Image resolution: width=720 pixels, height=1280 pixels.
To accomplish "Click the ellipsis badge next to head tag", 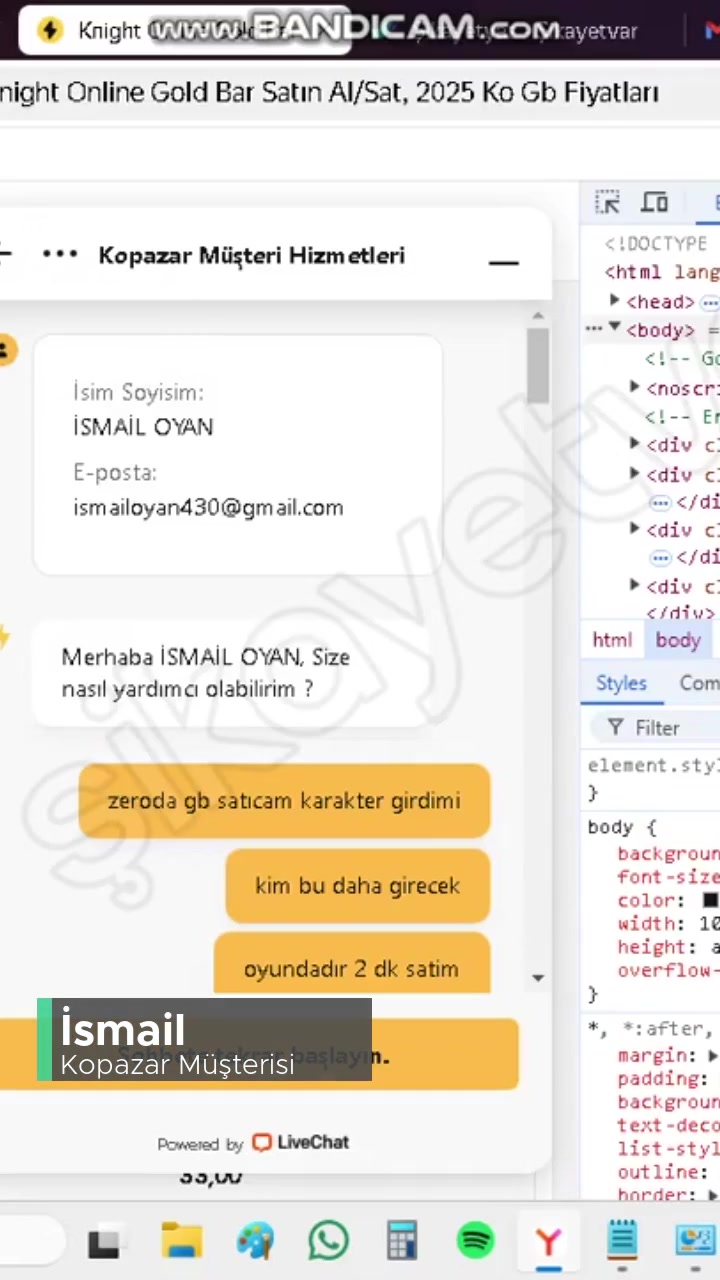I will [709, 302].
